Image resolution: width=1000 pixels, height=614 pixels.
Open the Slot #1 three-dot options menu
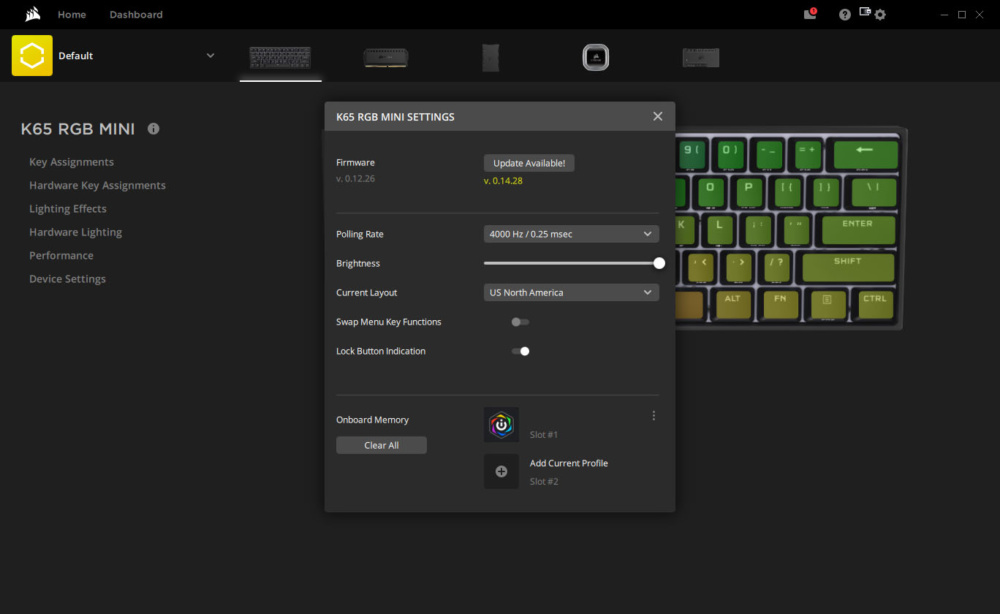coord(654,416)
